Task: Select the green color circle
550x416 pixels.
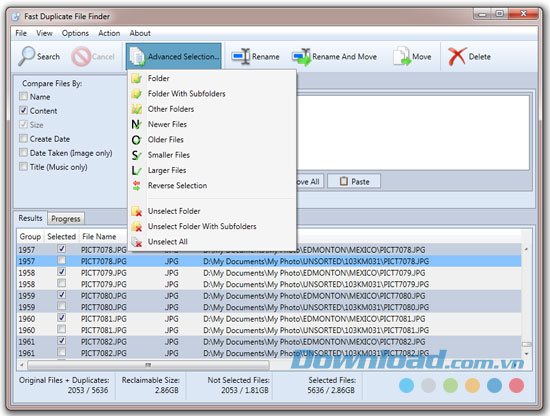Action: pyautogui.click(x=450, y=385)
